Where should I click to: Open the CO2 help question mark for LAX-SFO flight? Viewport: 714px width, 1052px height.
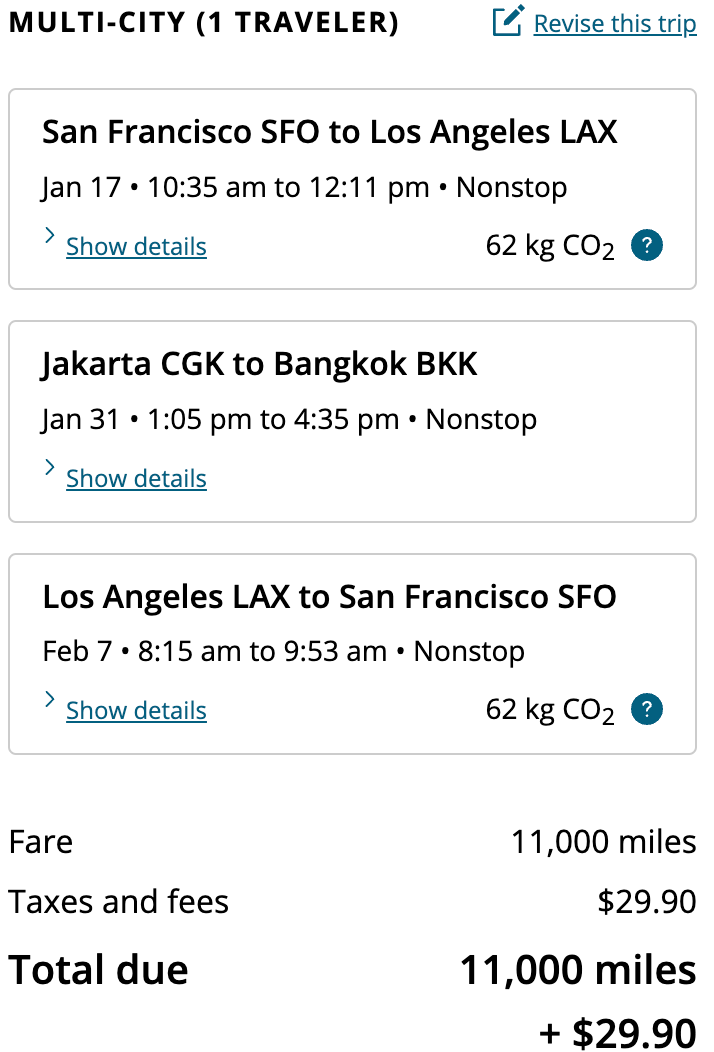point(646,708)
